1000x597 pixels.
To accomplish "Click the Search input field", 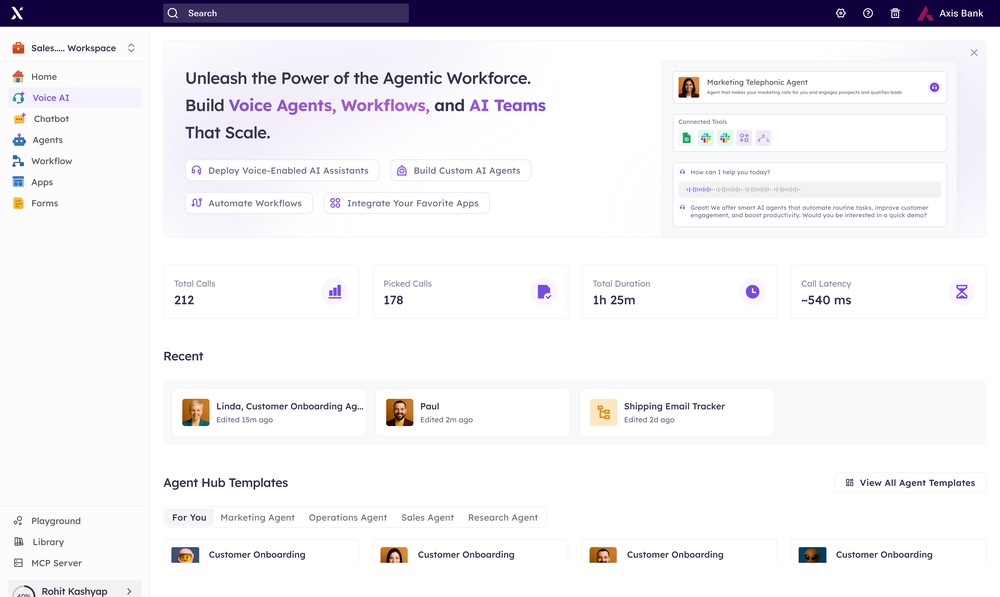I will click(x=286, y=13).
